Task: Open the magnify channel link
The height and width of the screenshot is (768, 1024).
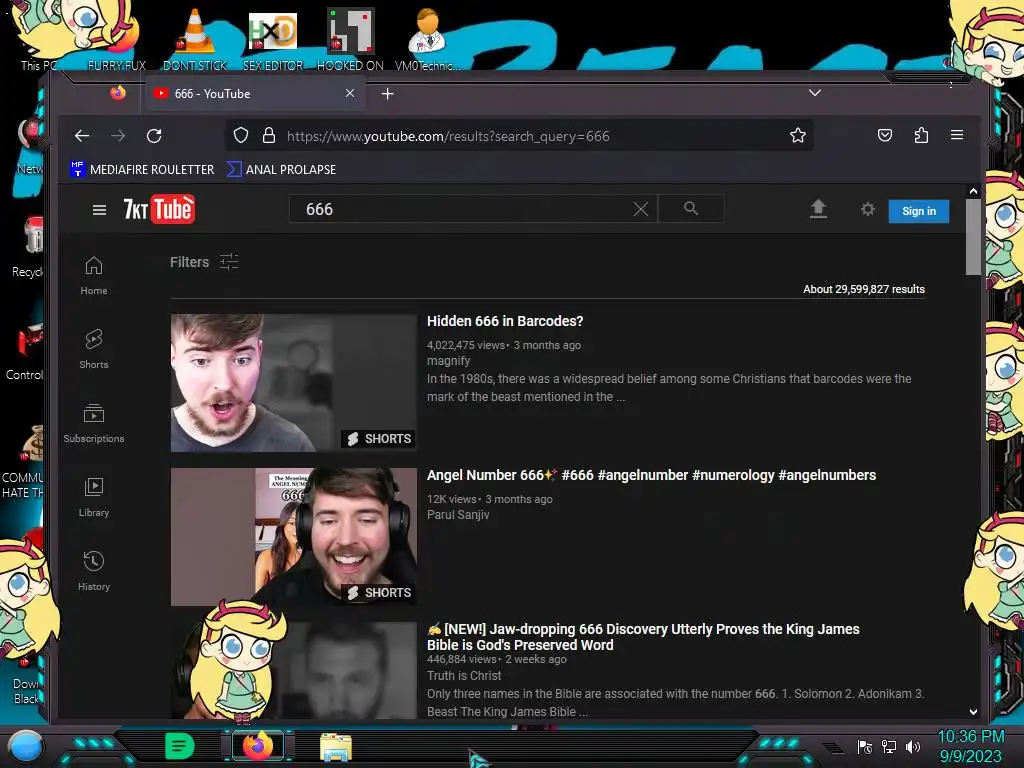Action: pos(449,360)
